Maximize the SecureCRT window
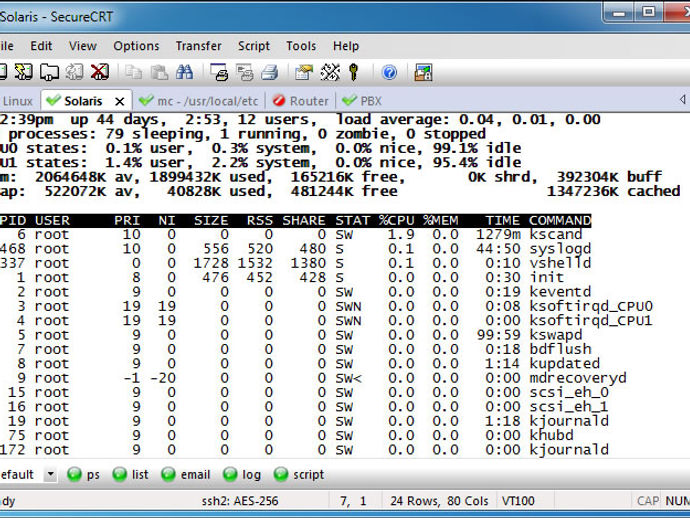 pyautogui.click(x=649, y=13)
